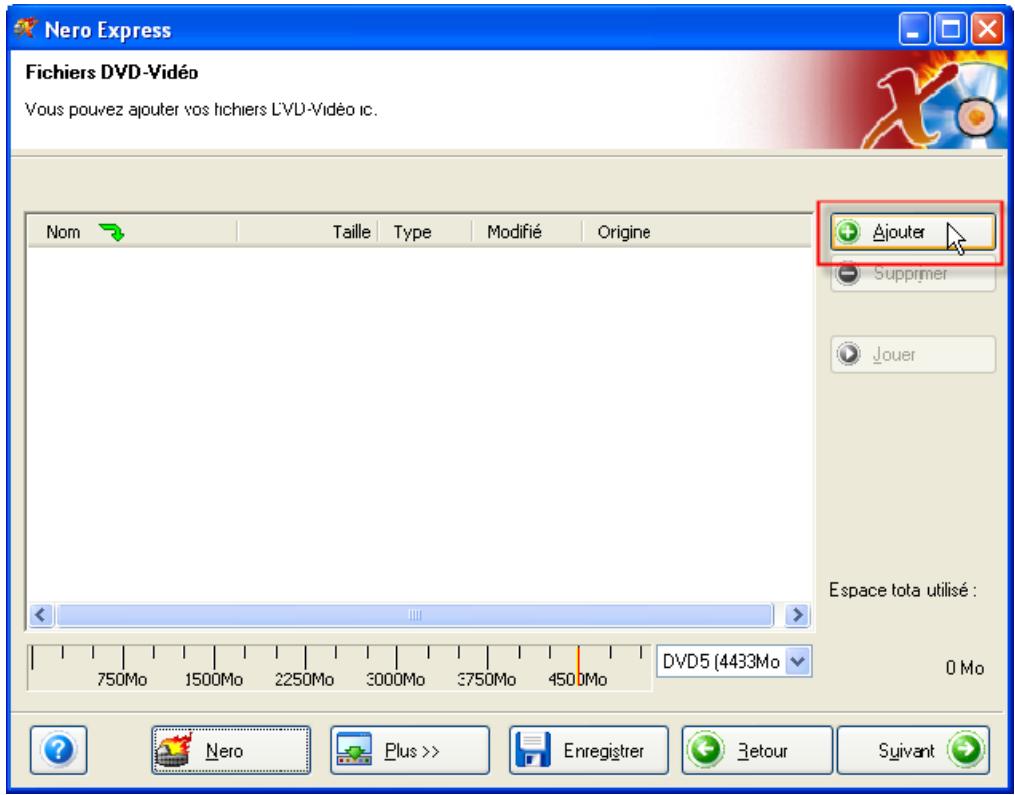
Task: Click the Jouer play button
Action: [x=912, y=354]
